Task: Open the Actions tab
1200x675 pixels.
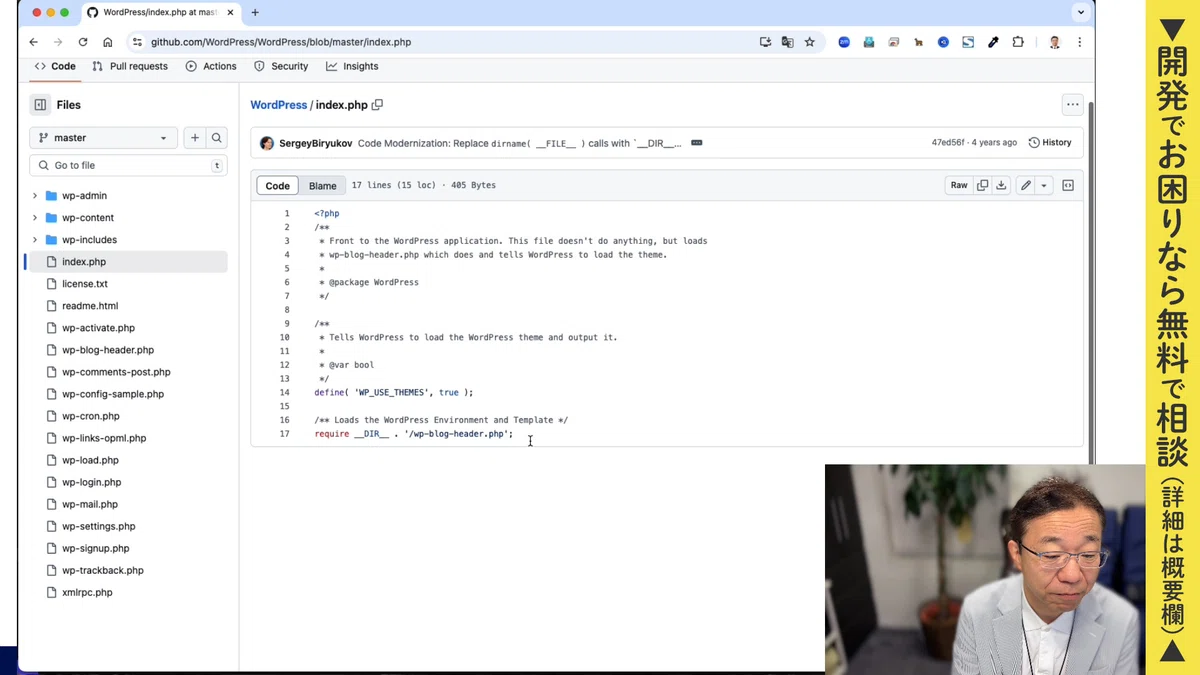Action: [211, 66]
